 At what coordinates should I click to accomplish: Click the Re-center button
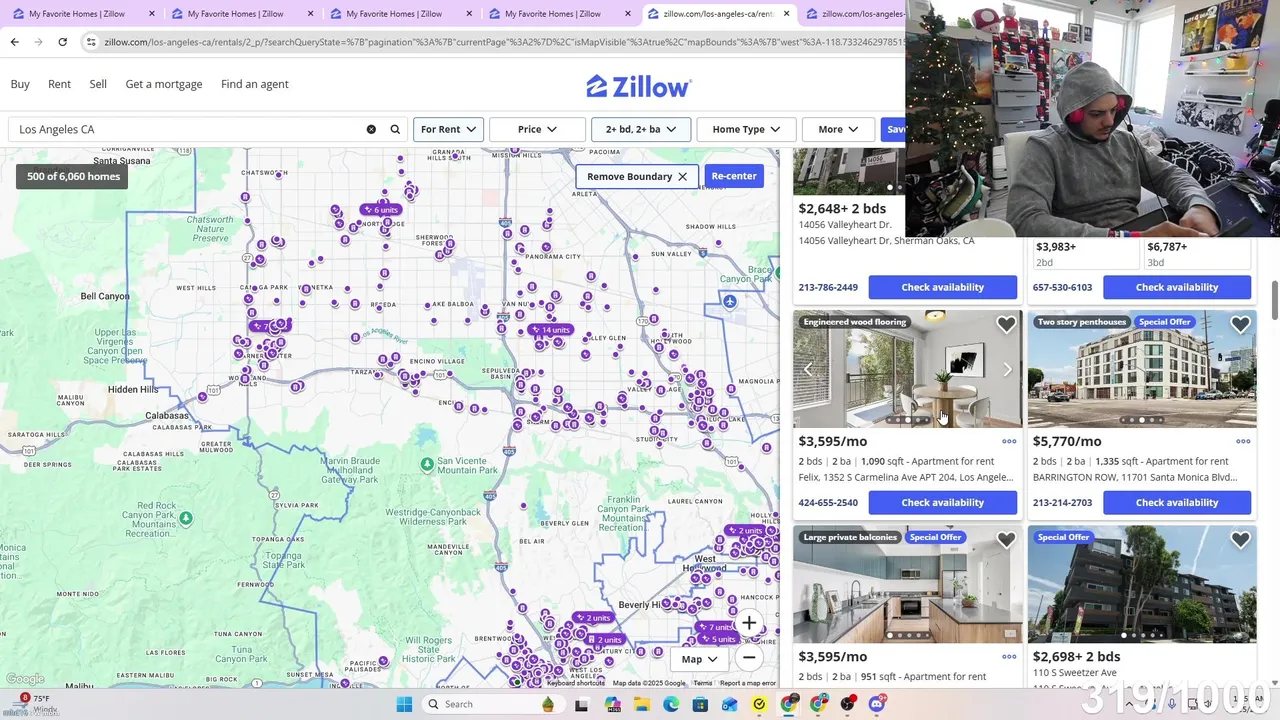tap(734, 176)
